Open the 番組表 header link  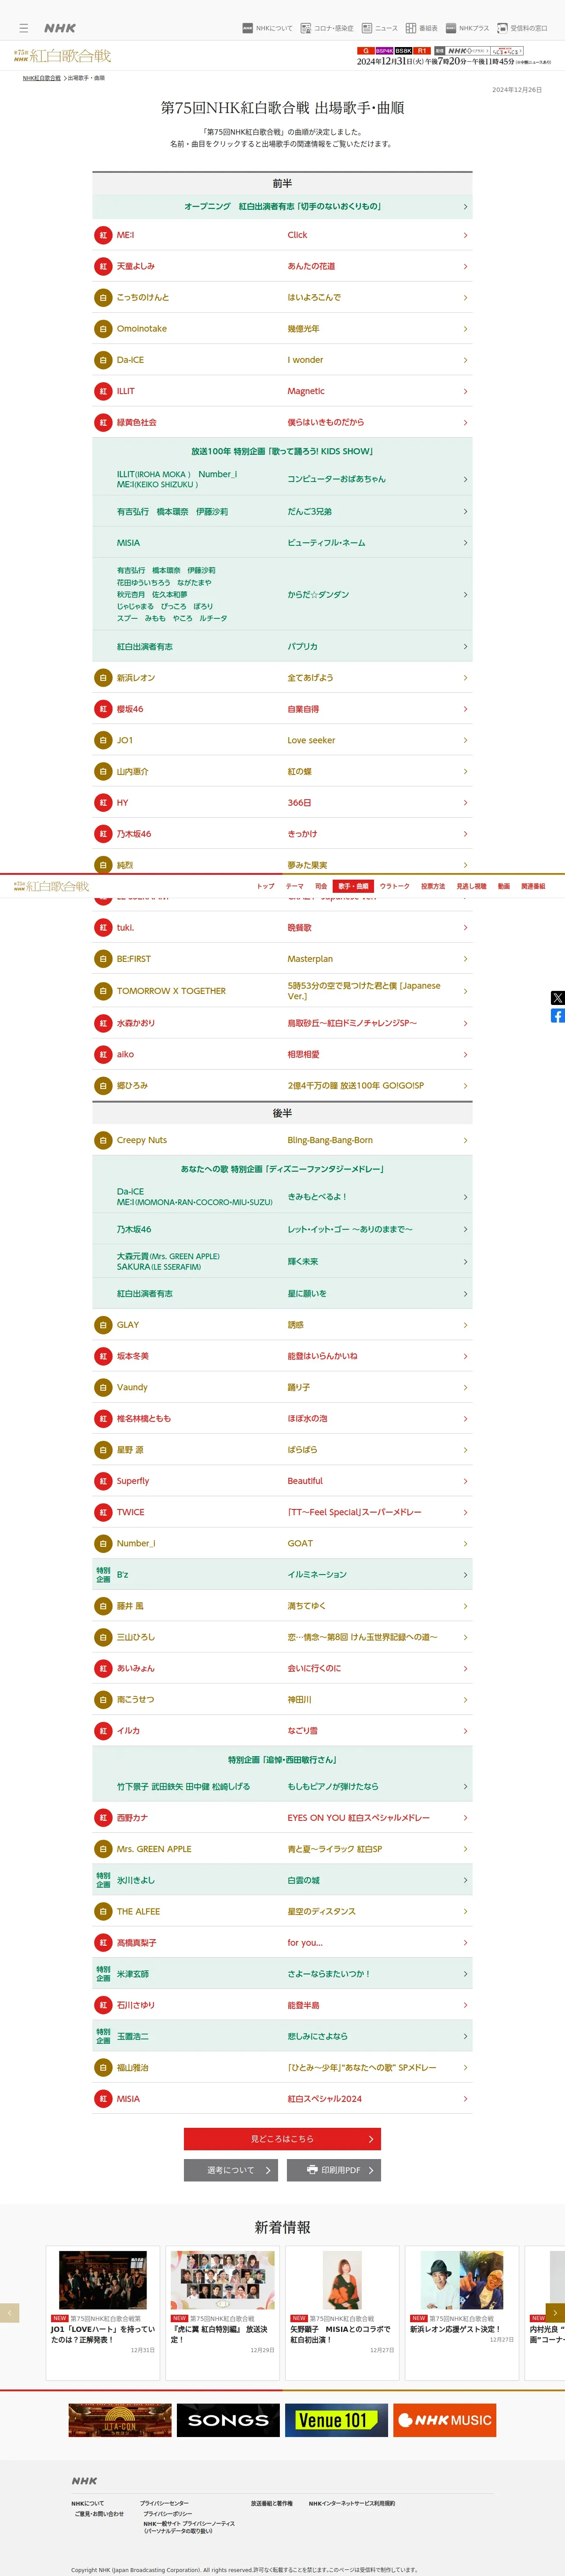click(x=422, y=28)
